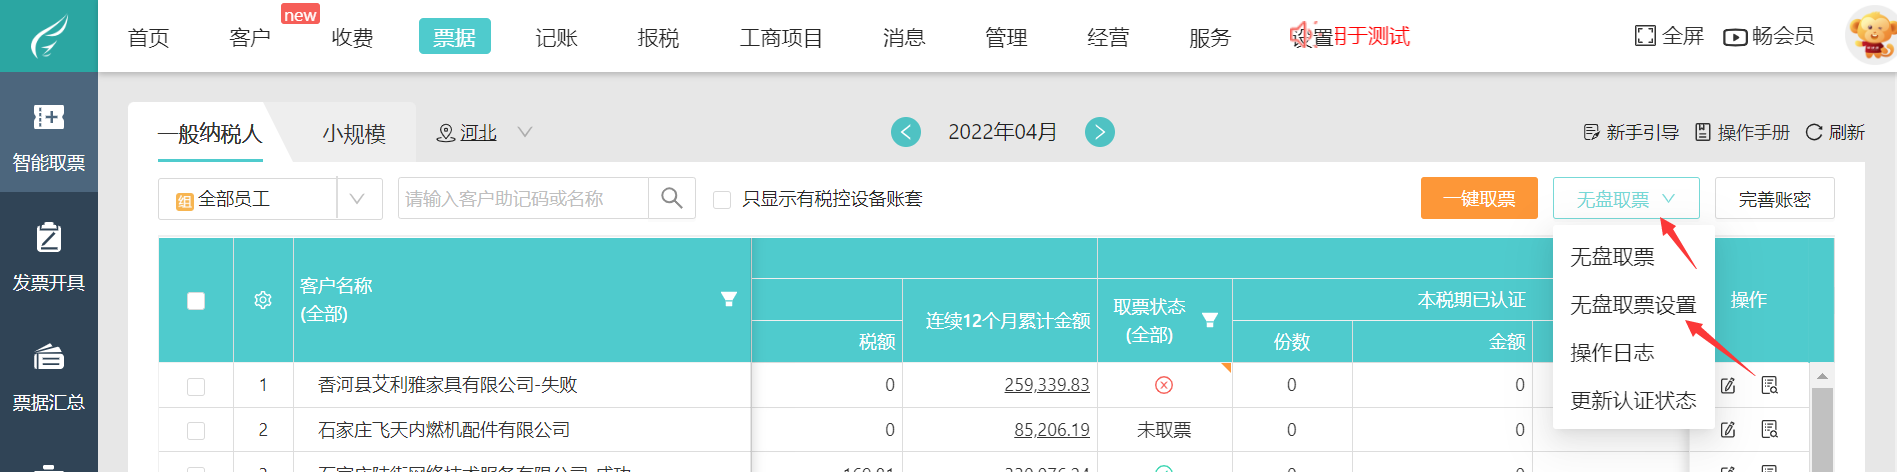Toggle the select-all header checkbox
This screenshot has height=472, width=1897.
pos(196,300)
